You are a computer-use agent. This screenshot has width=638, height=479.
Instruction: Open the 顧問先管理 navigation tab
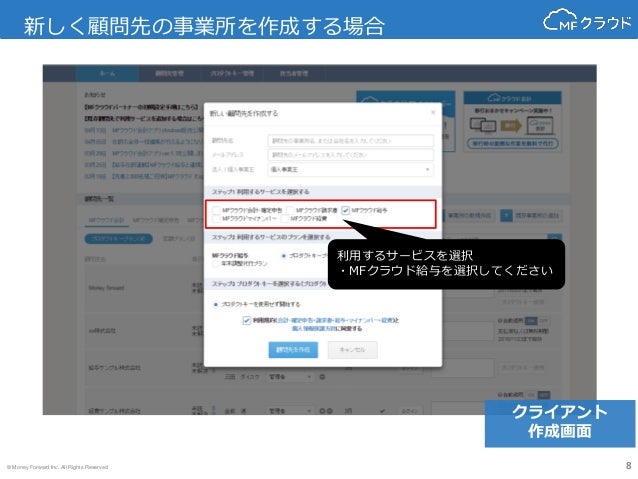(x=169, y=74)
